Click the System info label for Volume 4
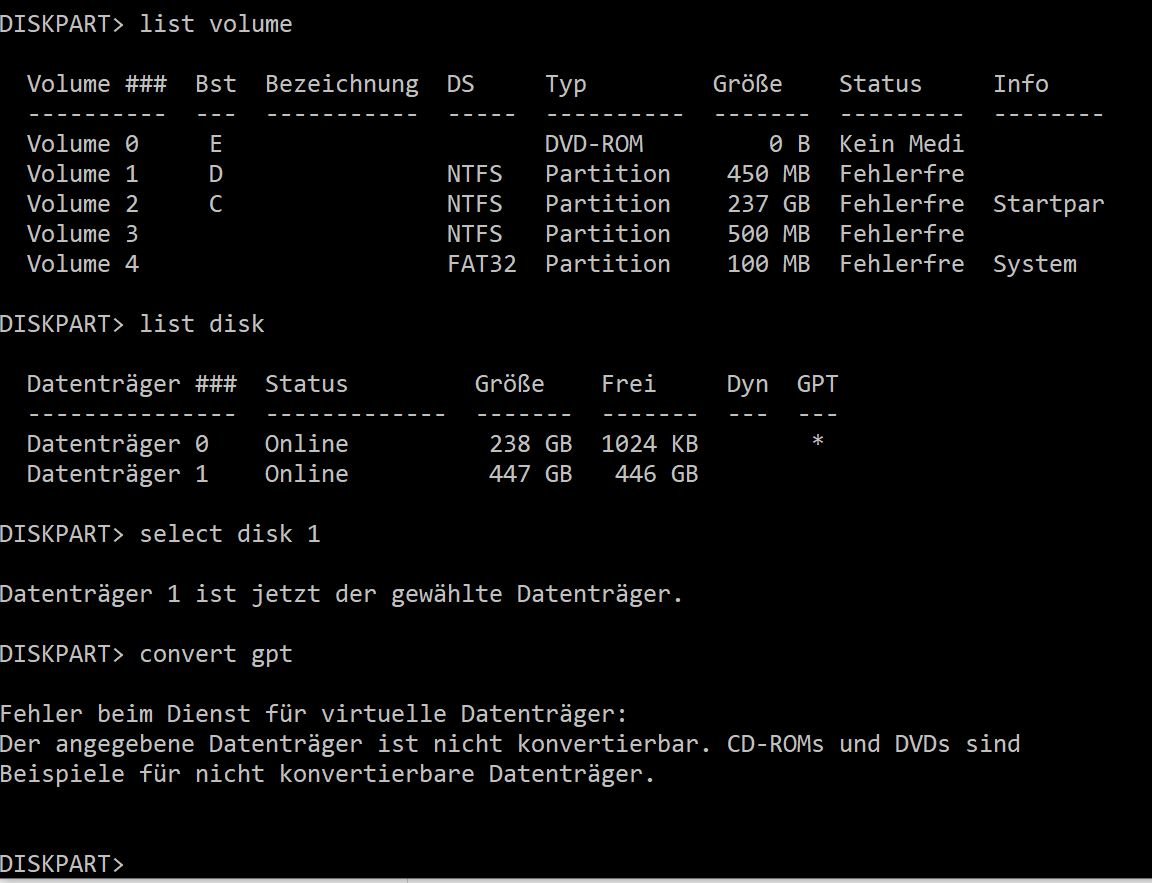This screenshot has height=883, width=1152. 1034,264
